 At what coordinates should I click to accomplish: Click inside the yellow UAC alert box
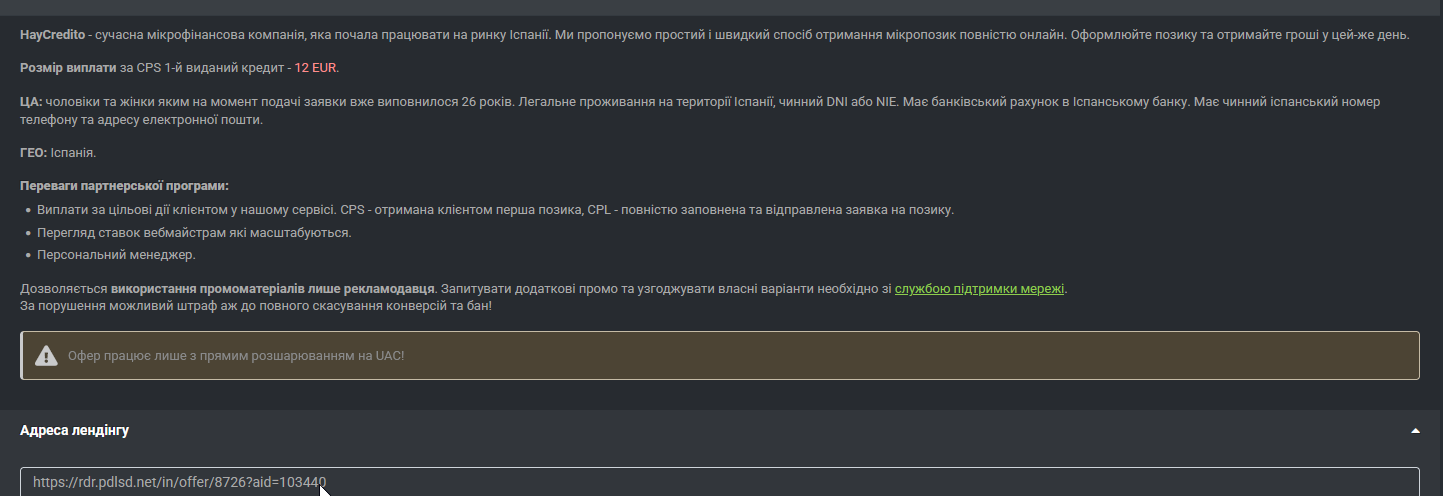(x=900, y=356)
